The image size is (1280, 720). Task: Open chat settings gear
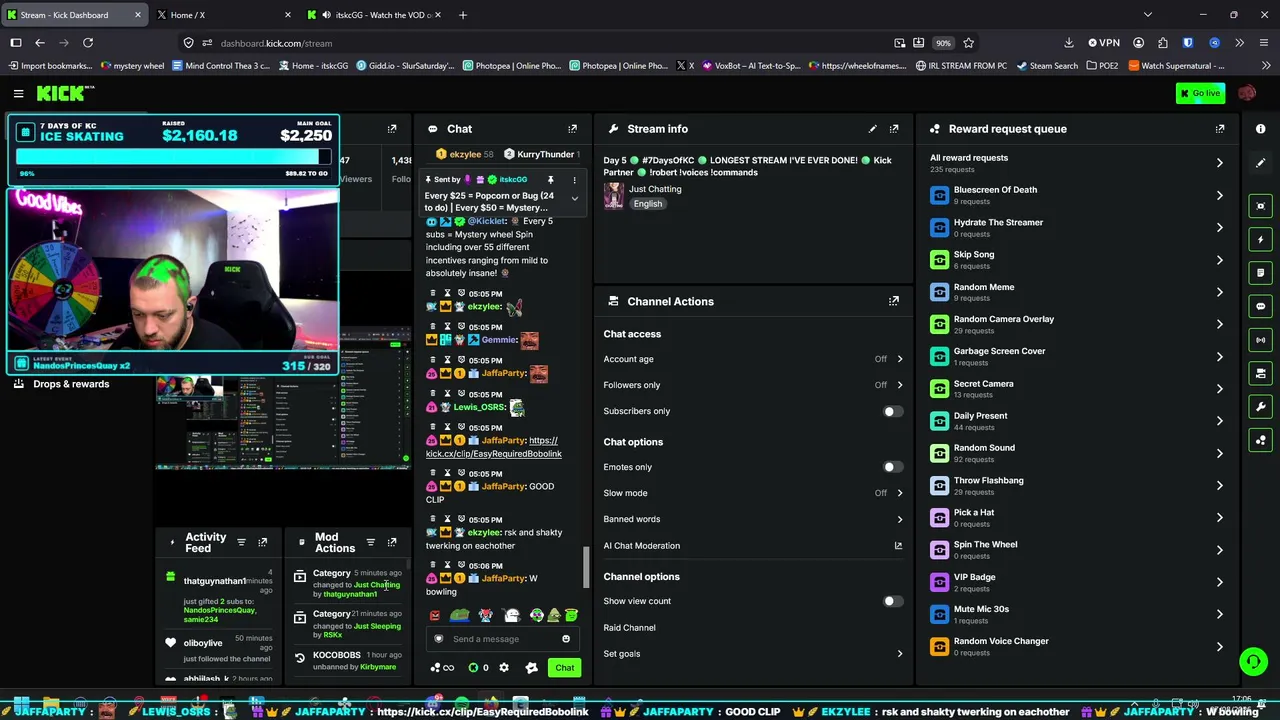pos(504,668)
